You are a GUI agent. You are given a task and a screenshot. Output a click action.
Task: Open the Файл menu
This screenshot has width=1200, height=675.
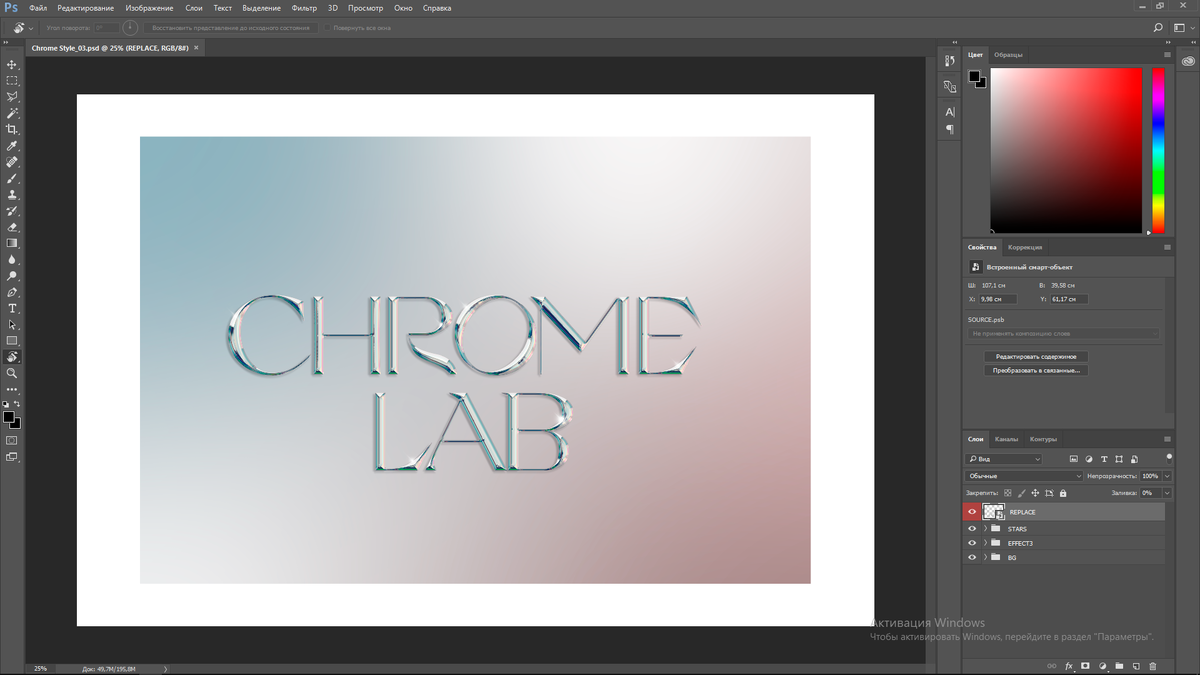point(38,8)
